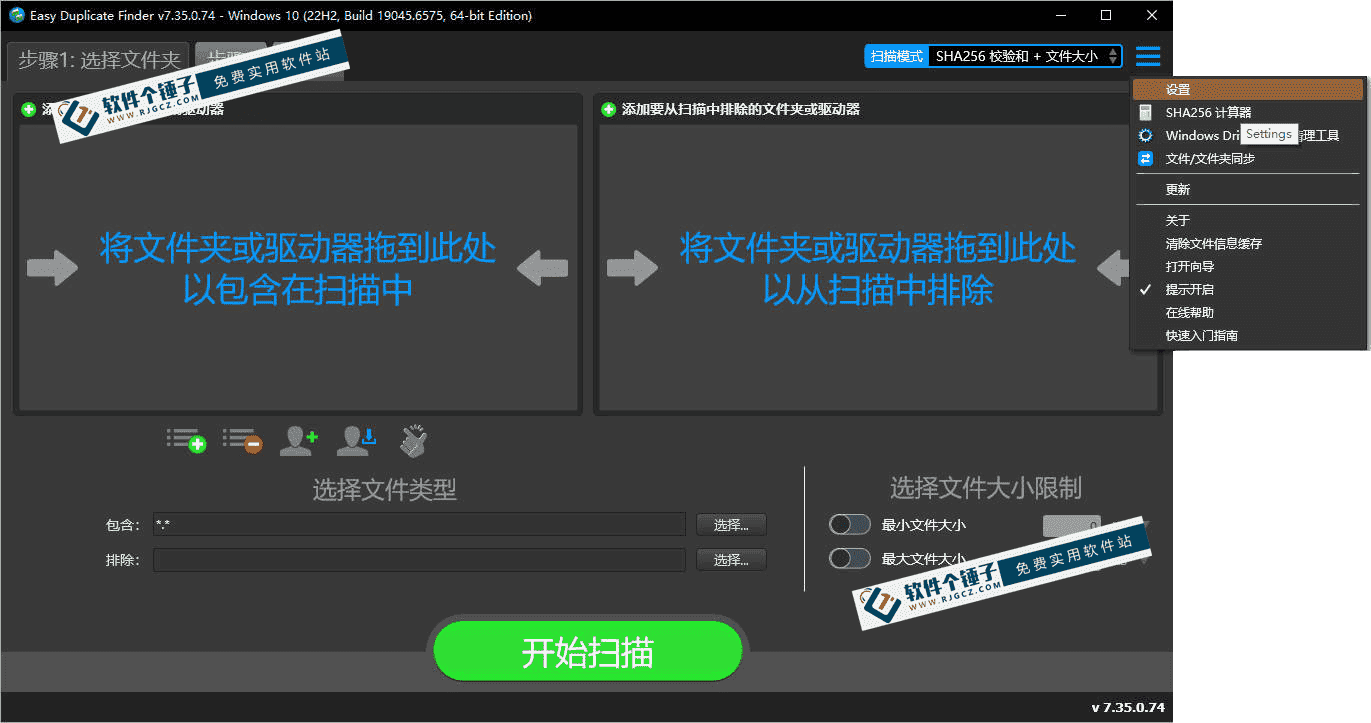Open 选择... next to the 排除 field

(x=731, y=559)
